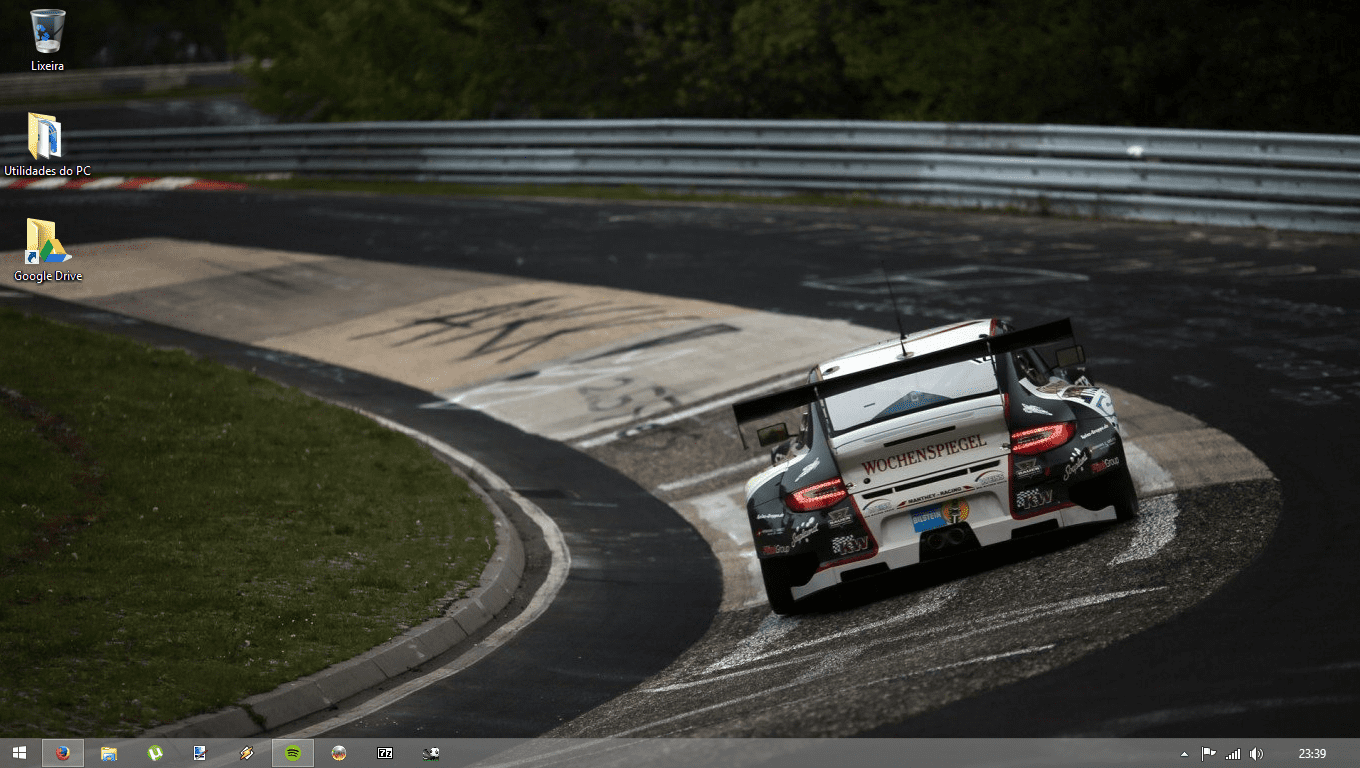This screenshot has height=768, width=1360.
Task: Launch uTorrent from the taskbar
Action: 155,753
